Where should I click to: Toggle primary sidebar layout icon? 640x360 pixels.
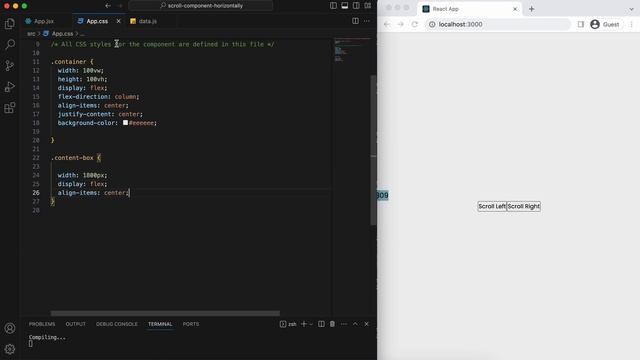coord(333,6)
